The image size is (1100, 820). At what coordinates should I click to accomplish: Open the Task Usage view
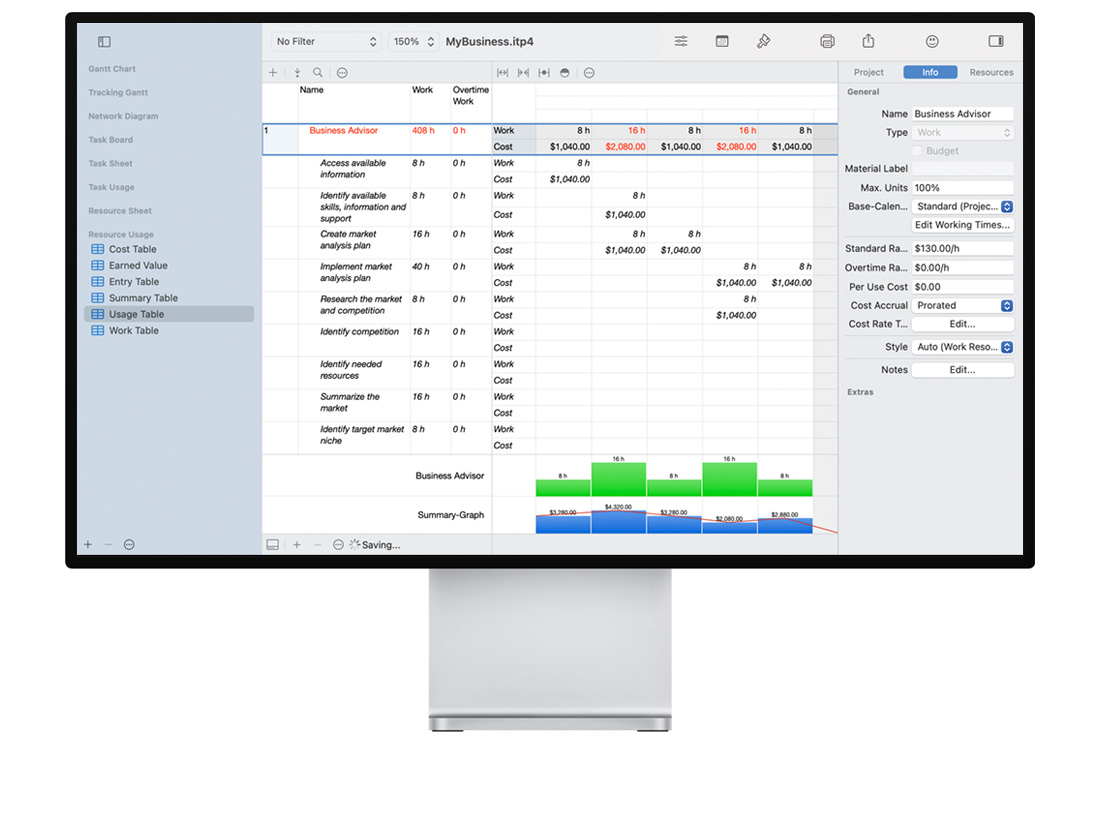111,187
